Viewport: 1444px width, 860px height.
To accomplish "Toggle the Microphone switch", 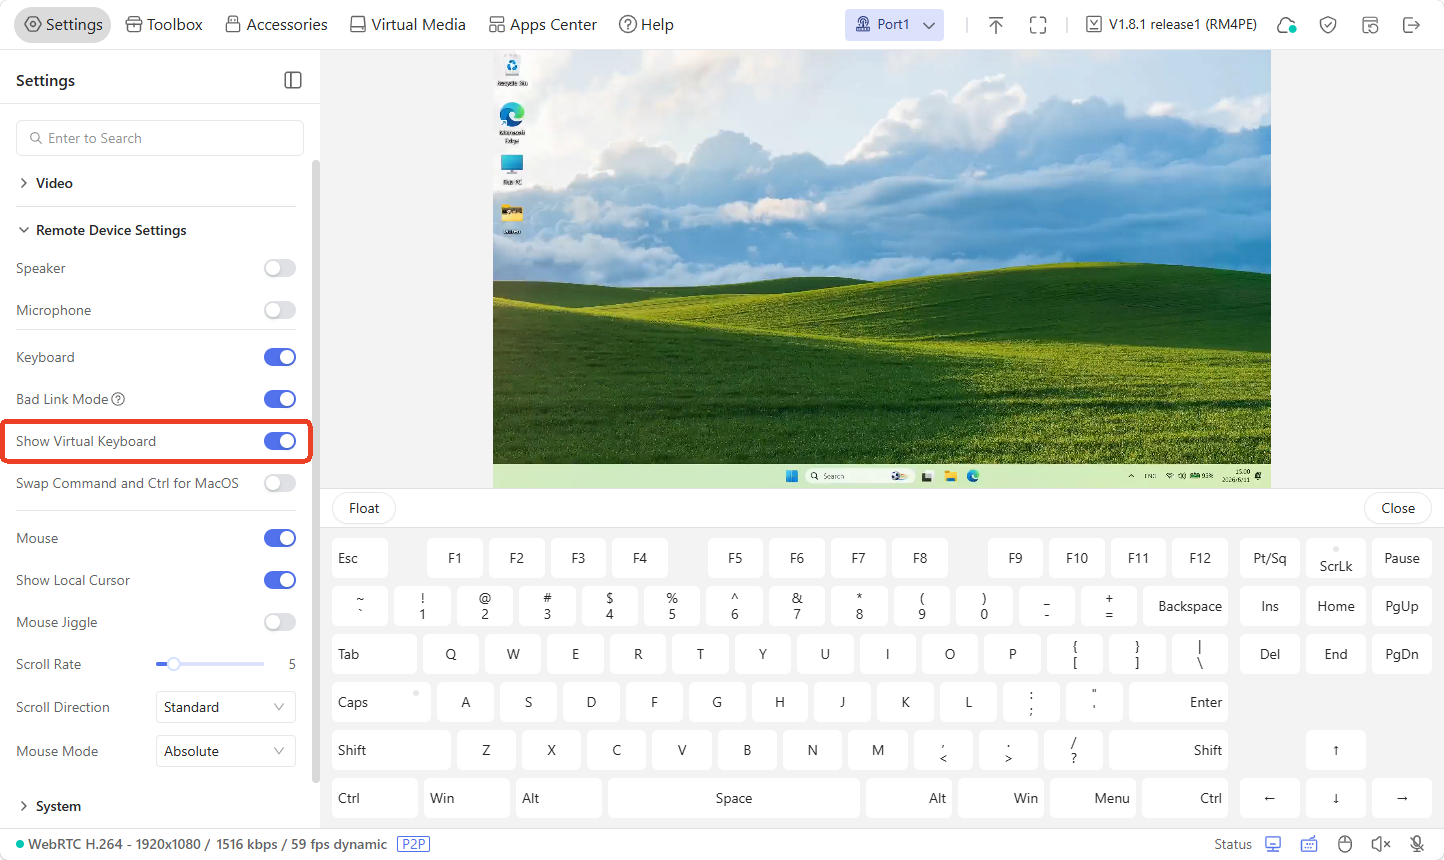I will pos(280,310).
